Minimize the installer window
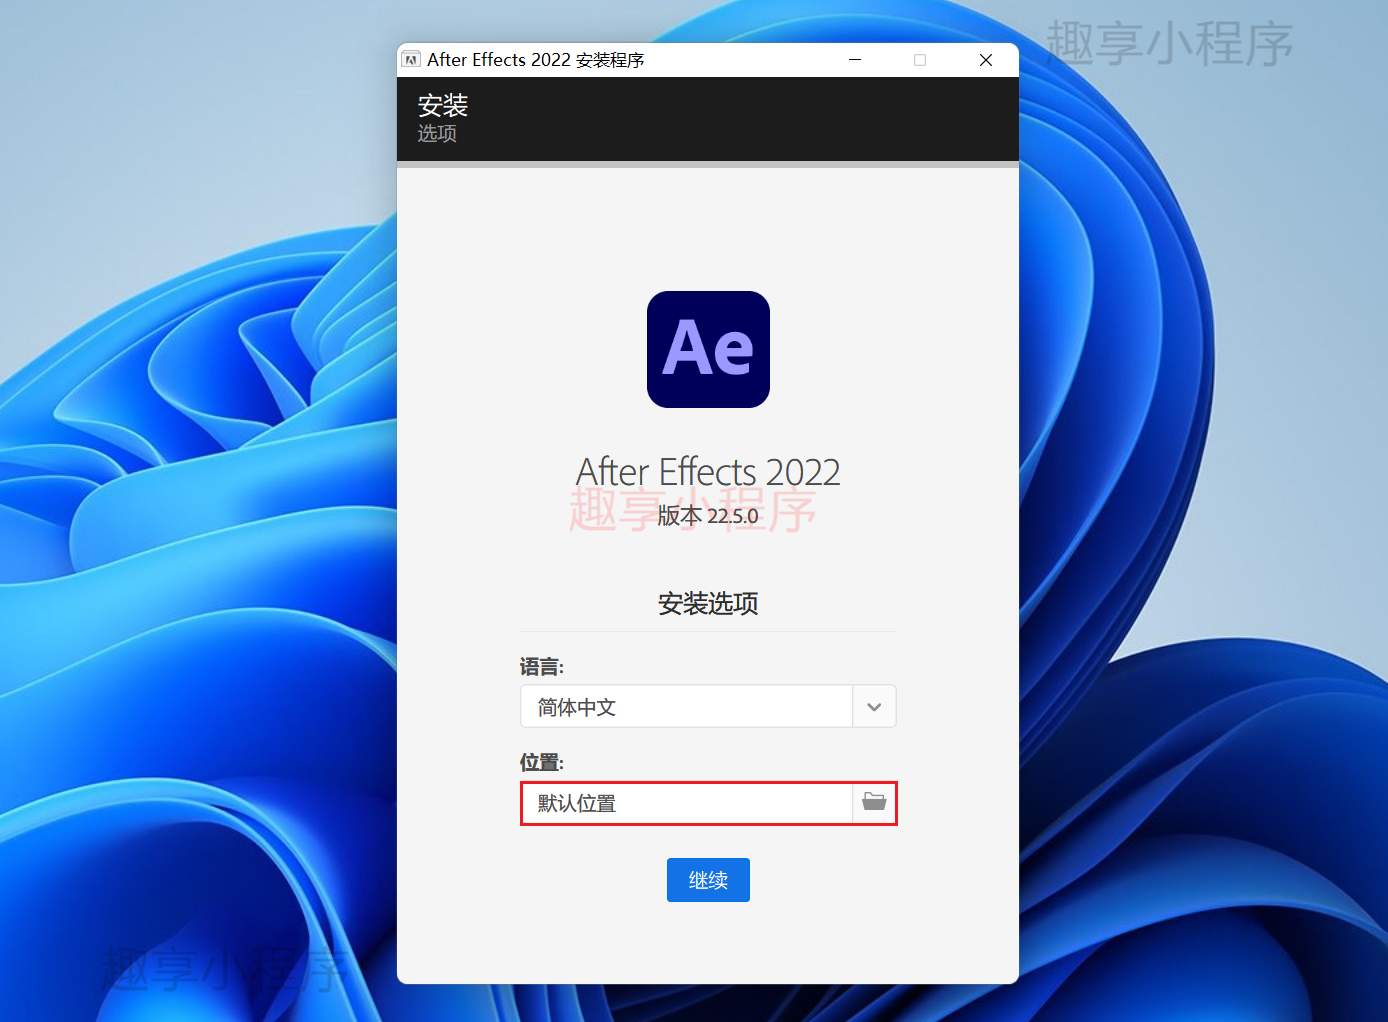 click(855, 60)
